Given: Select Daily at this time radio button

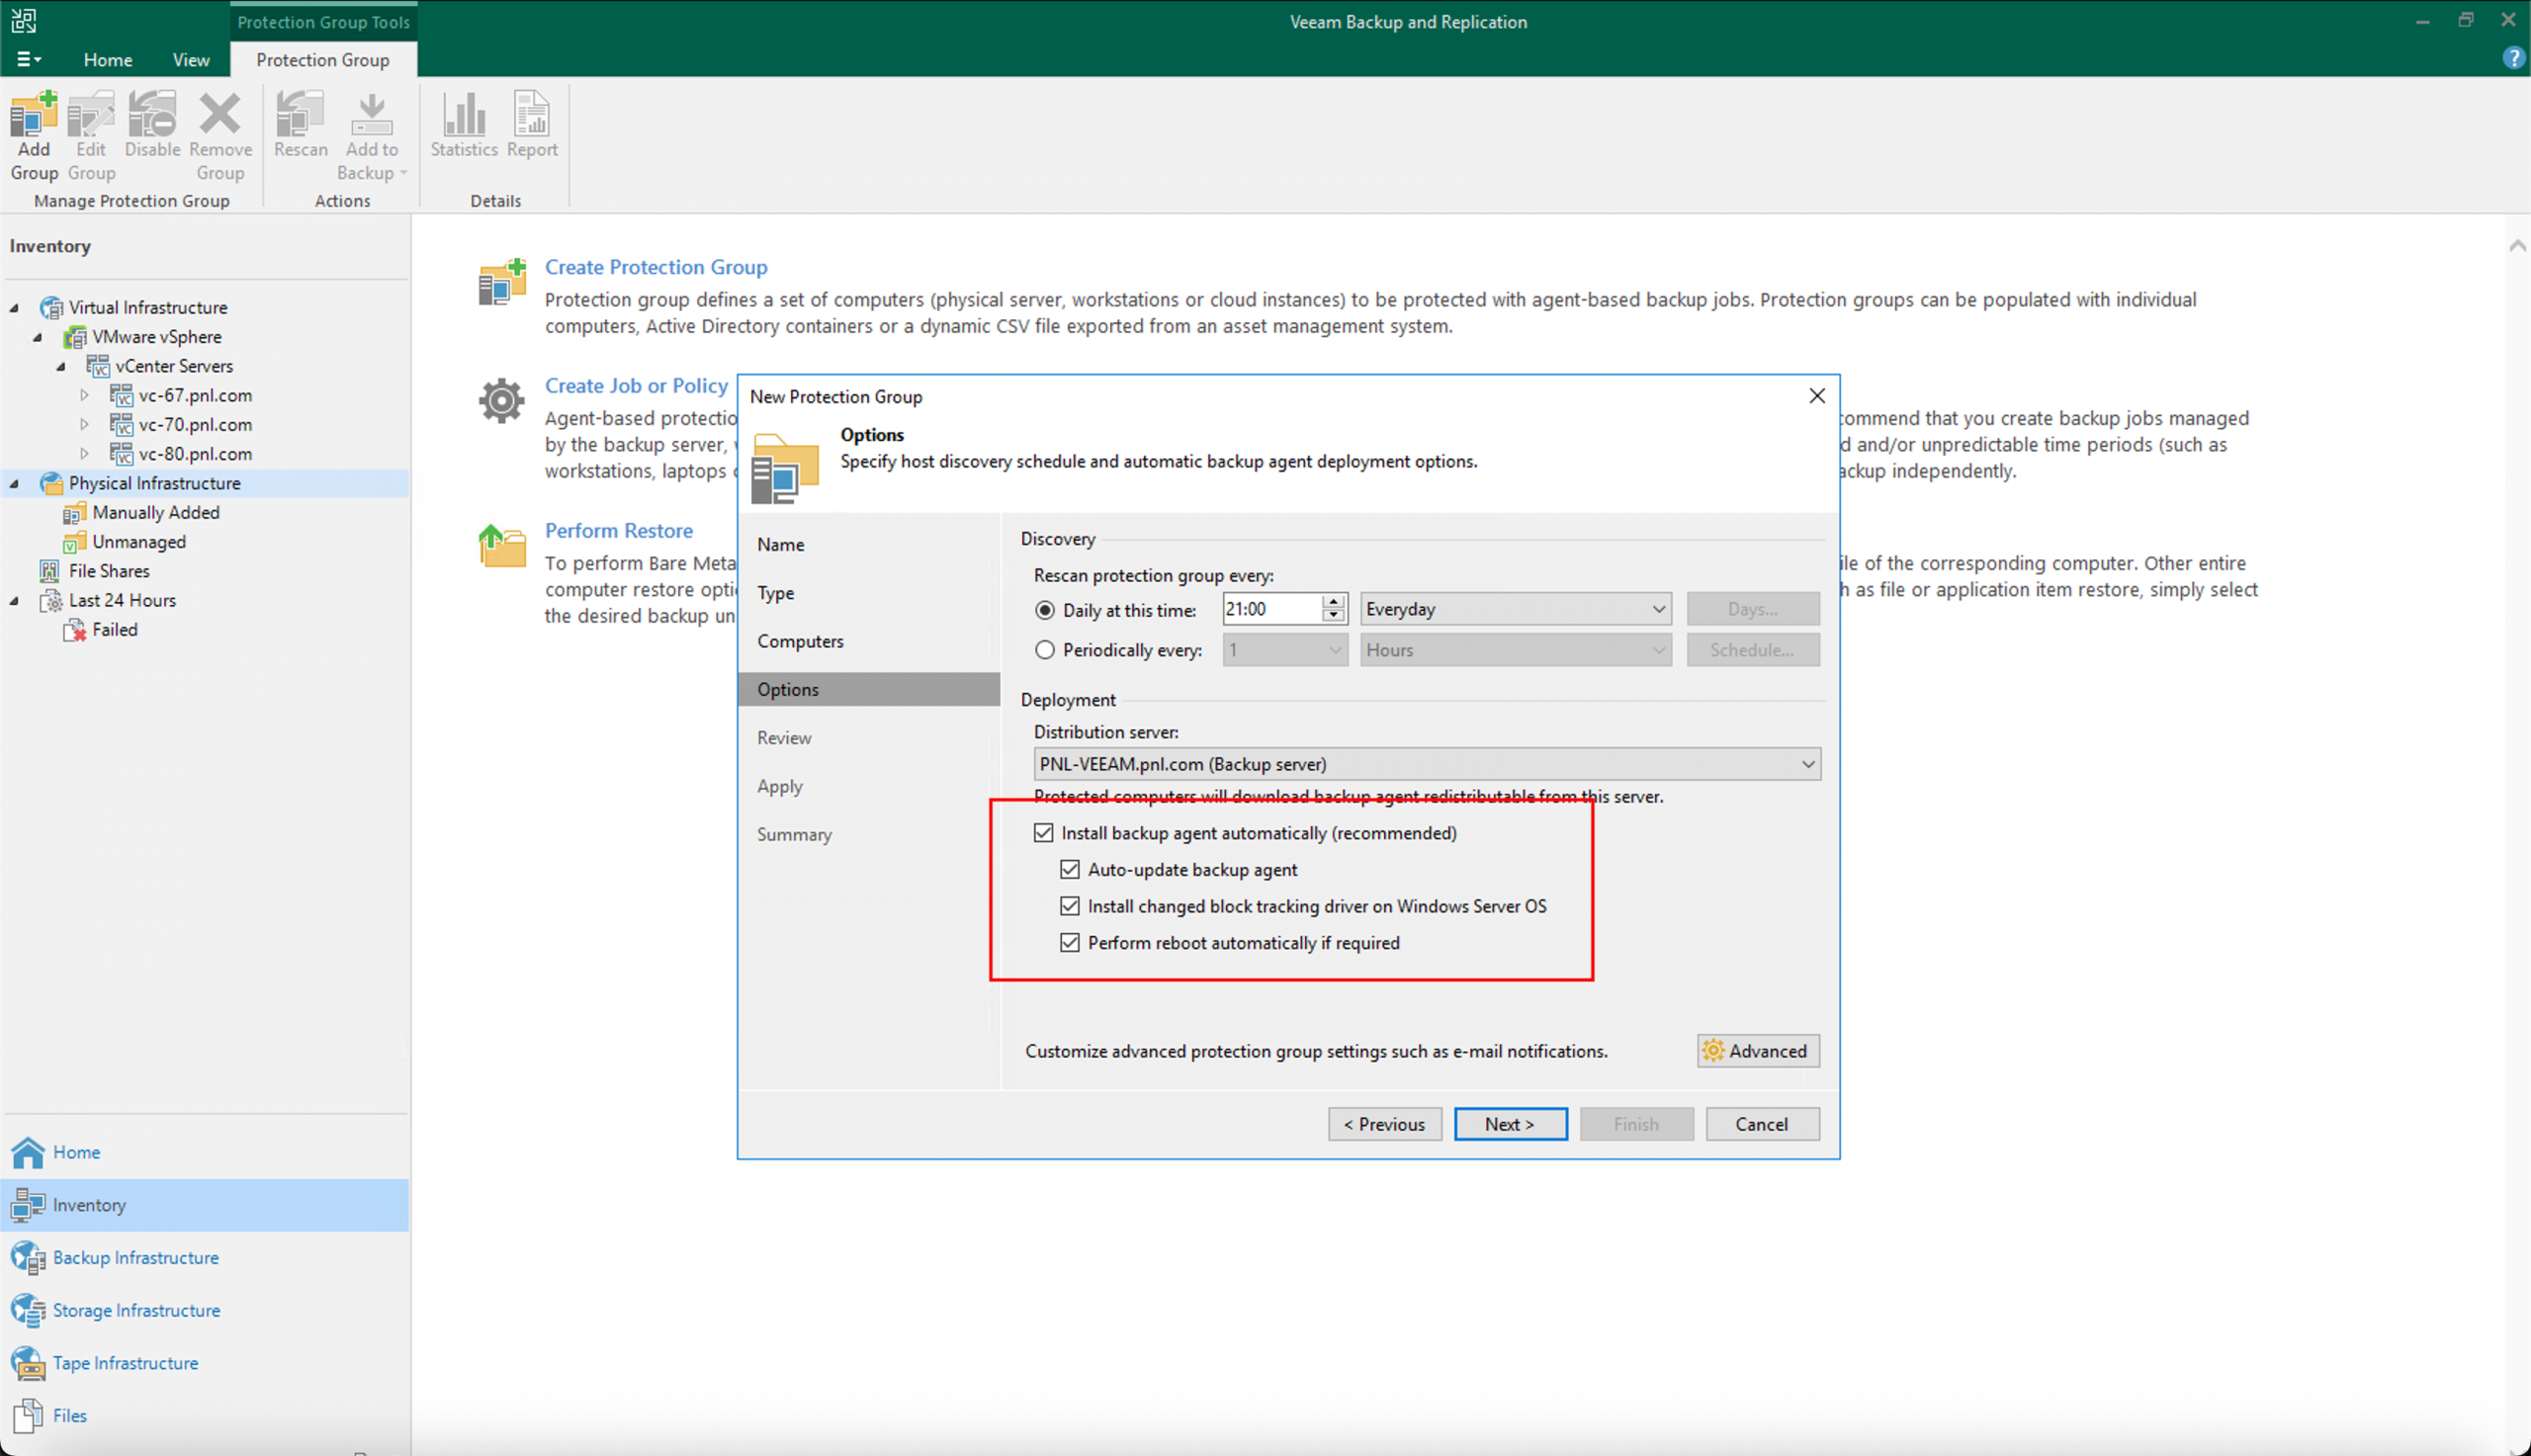Looking at the screenshot, I should coord(1045,610).
